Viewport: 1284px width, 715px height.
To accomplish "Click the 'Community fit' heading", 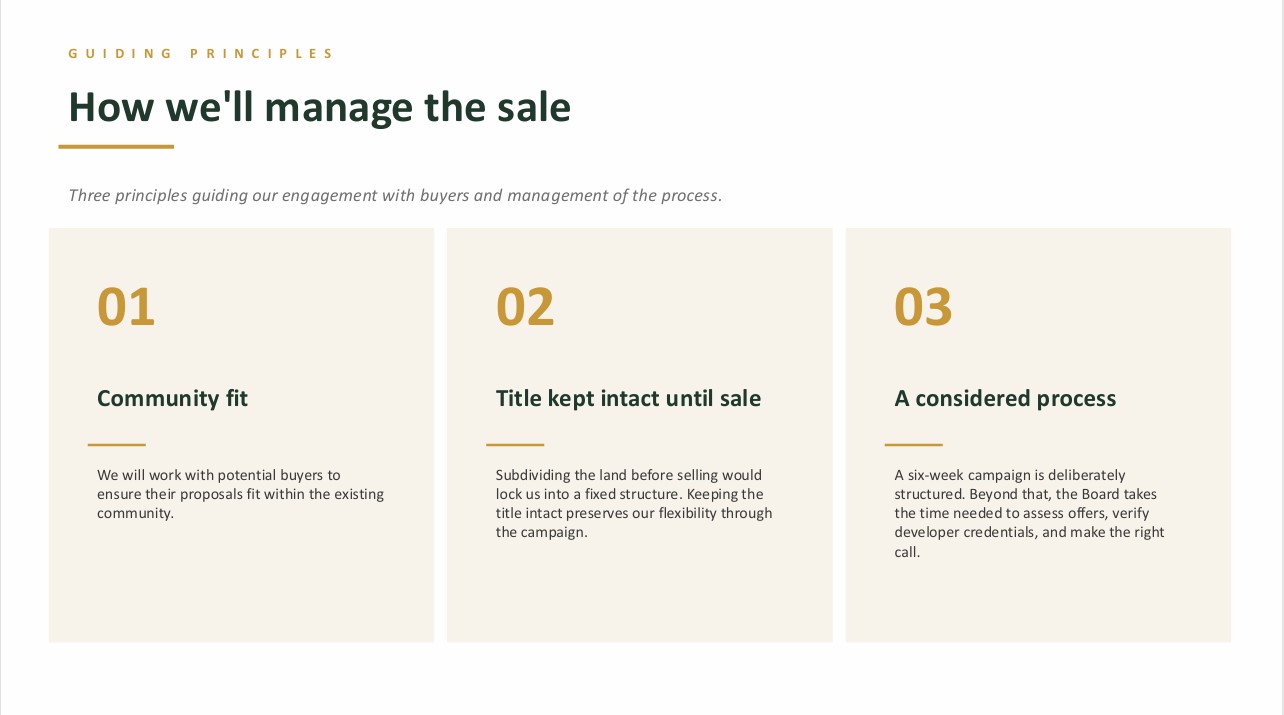I will (x=172, y=398).
